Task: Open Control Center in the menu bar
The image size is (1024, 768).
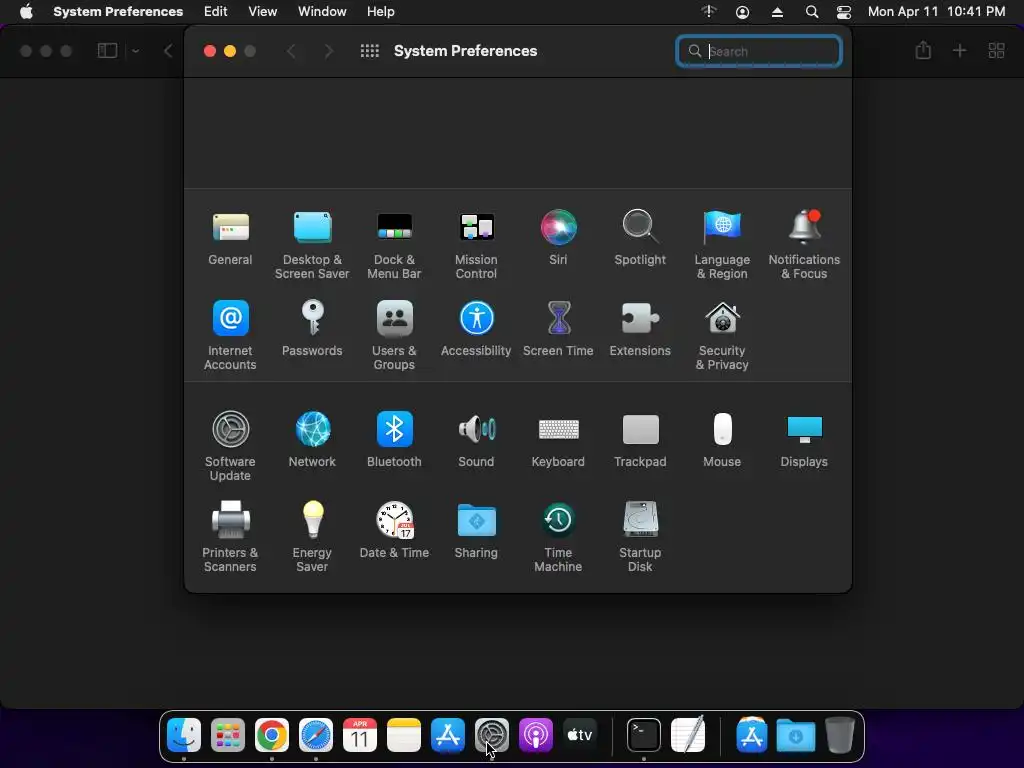Action: 844,12
